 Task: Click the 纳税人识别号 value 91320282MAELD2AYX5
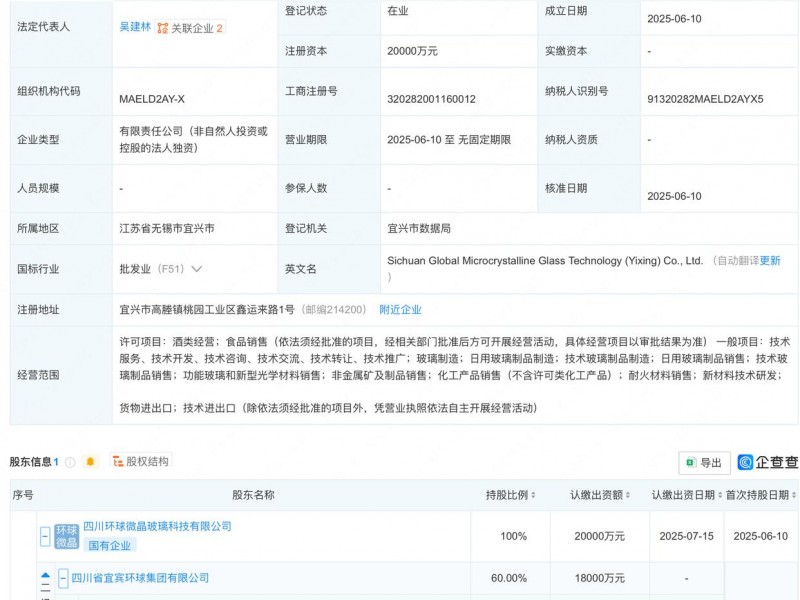click(x=705, y=99)
